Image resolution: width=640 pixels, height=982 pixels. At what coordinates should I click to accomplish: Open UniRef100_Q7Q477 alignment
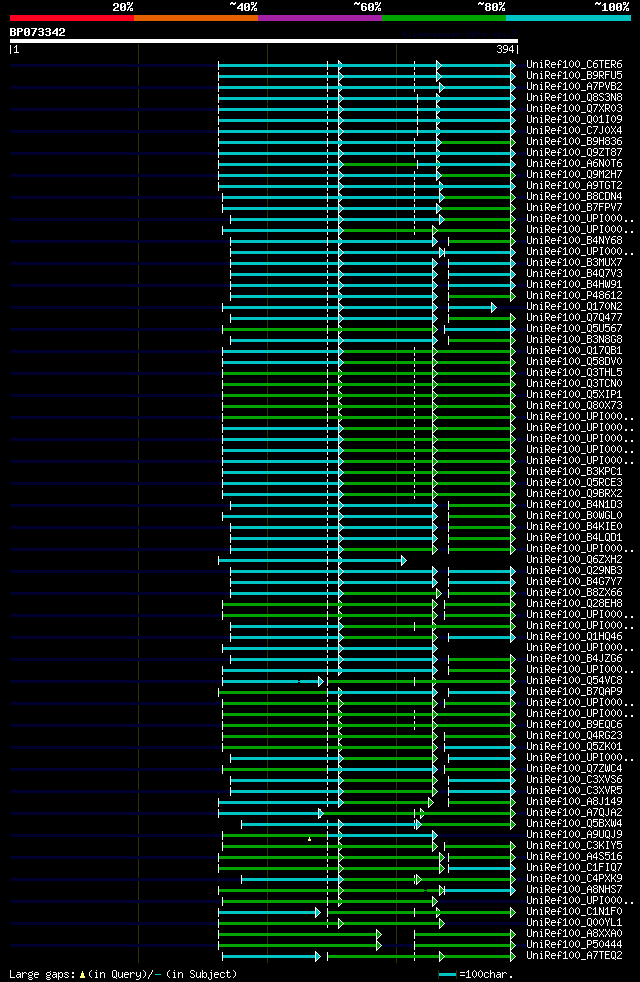(x=574, y=318)
